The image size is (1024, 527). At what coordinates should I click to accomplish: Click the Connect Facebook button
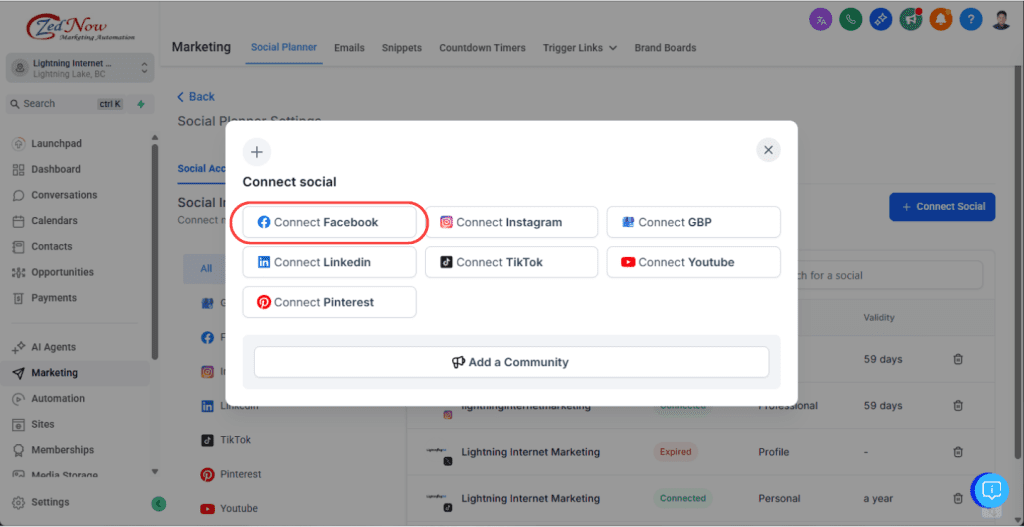(329, 222)
